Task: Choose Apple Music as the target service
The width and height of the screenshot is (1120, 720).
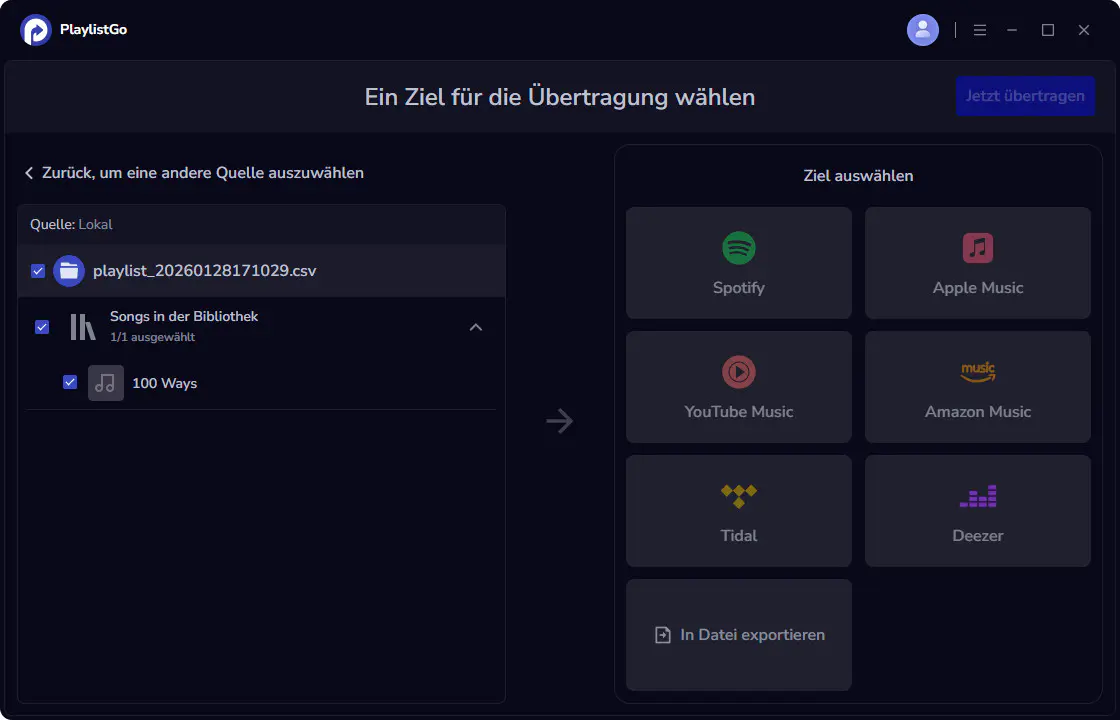Action: [977, 263]
